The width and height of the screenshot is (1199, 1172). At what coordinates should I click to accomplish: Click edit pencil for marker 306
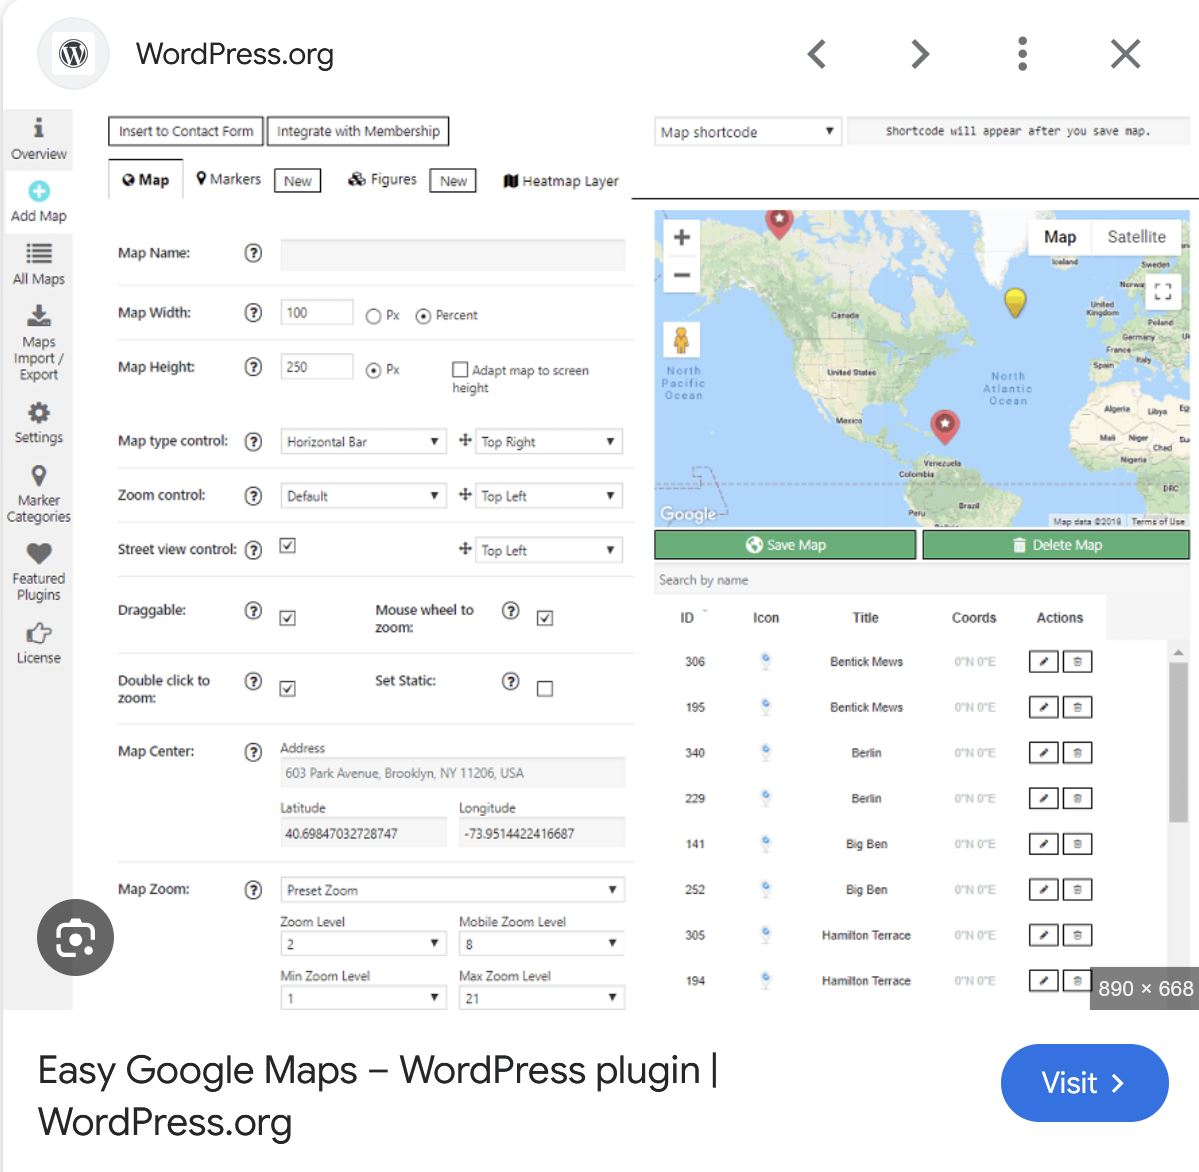point(1043,662)
